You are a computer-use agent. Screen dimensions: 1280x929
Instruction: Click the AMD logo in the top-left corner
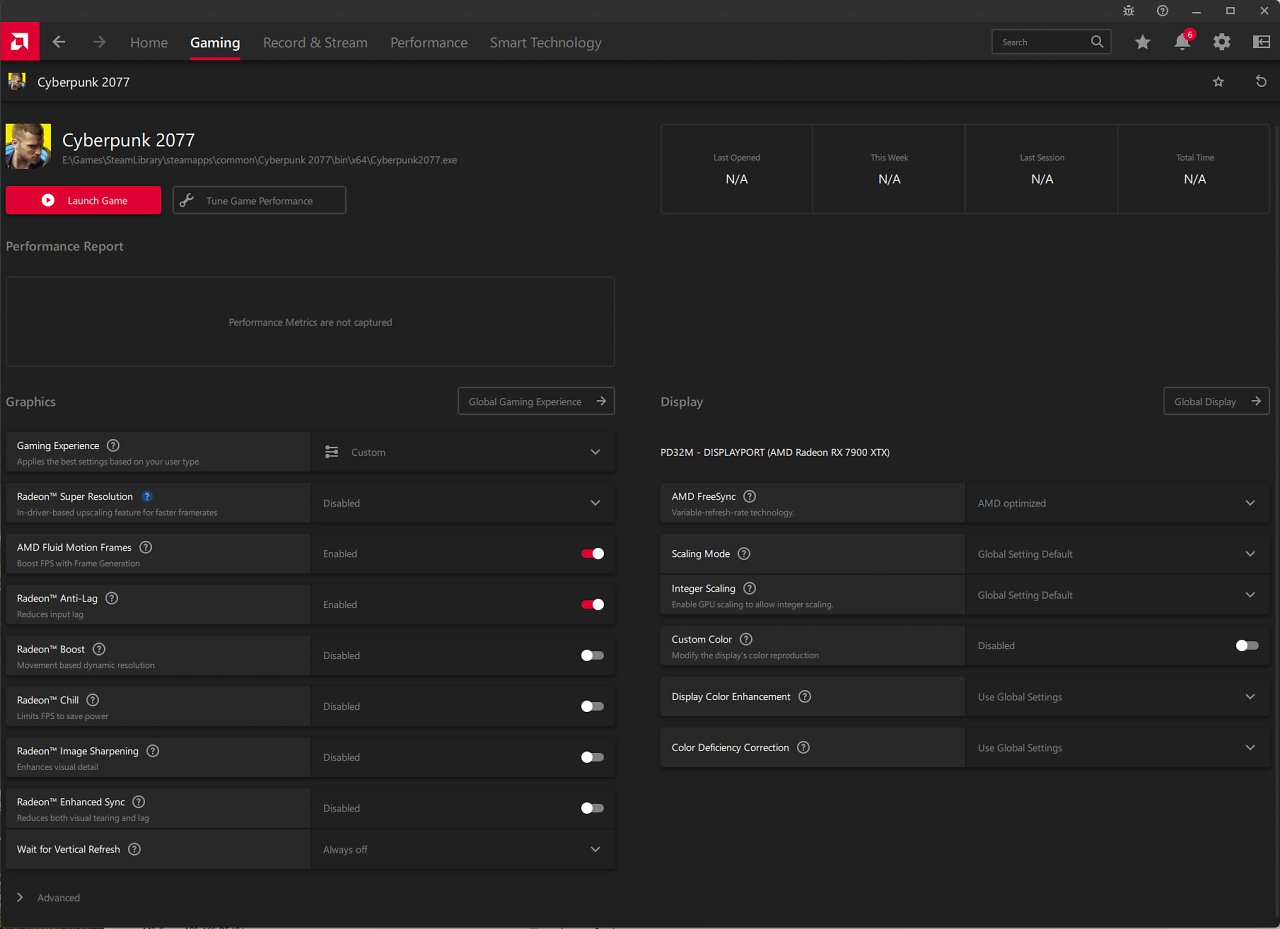20,42
